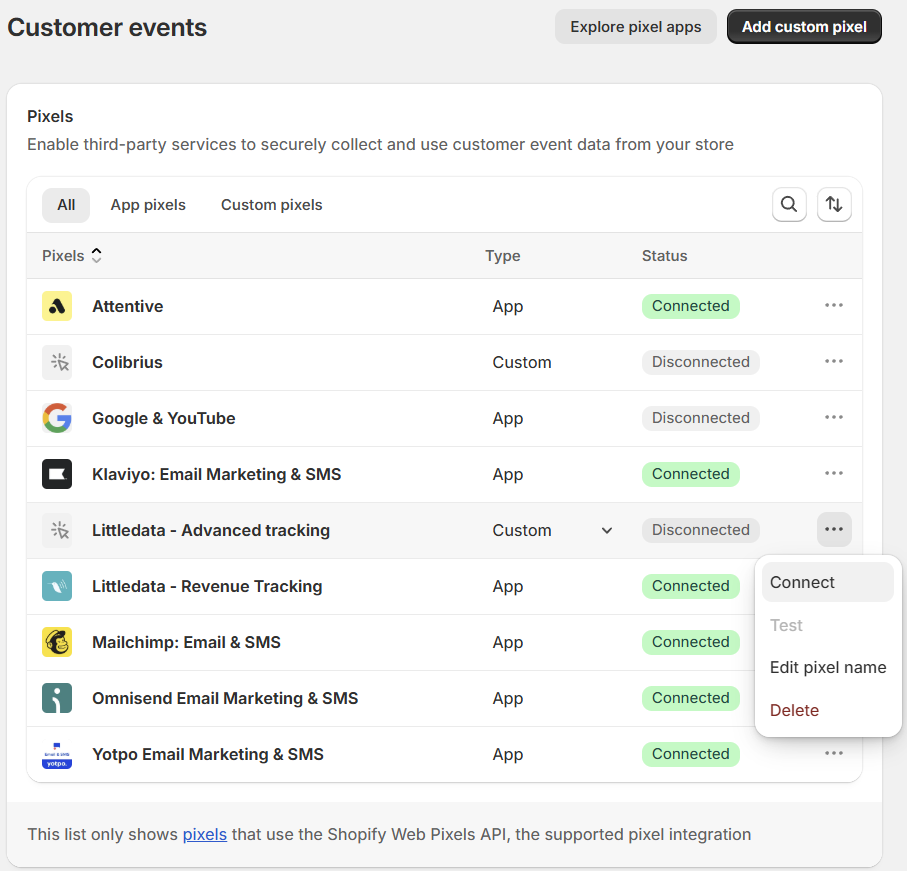
Task: Click the App type cell for Attentive
Action: 508,307
